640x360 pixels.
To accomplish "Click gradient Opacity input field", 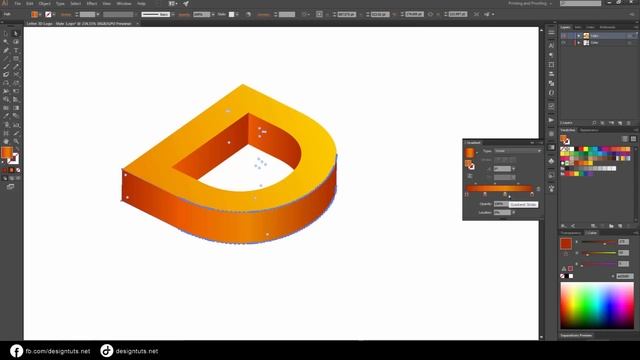I will [500, 204].
